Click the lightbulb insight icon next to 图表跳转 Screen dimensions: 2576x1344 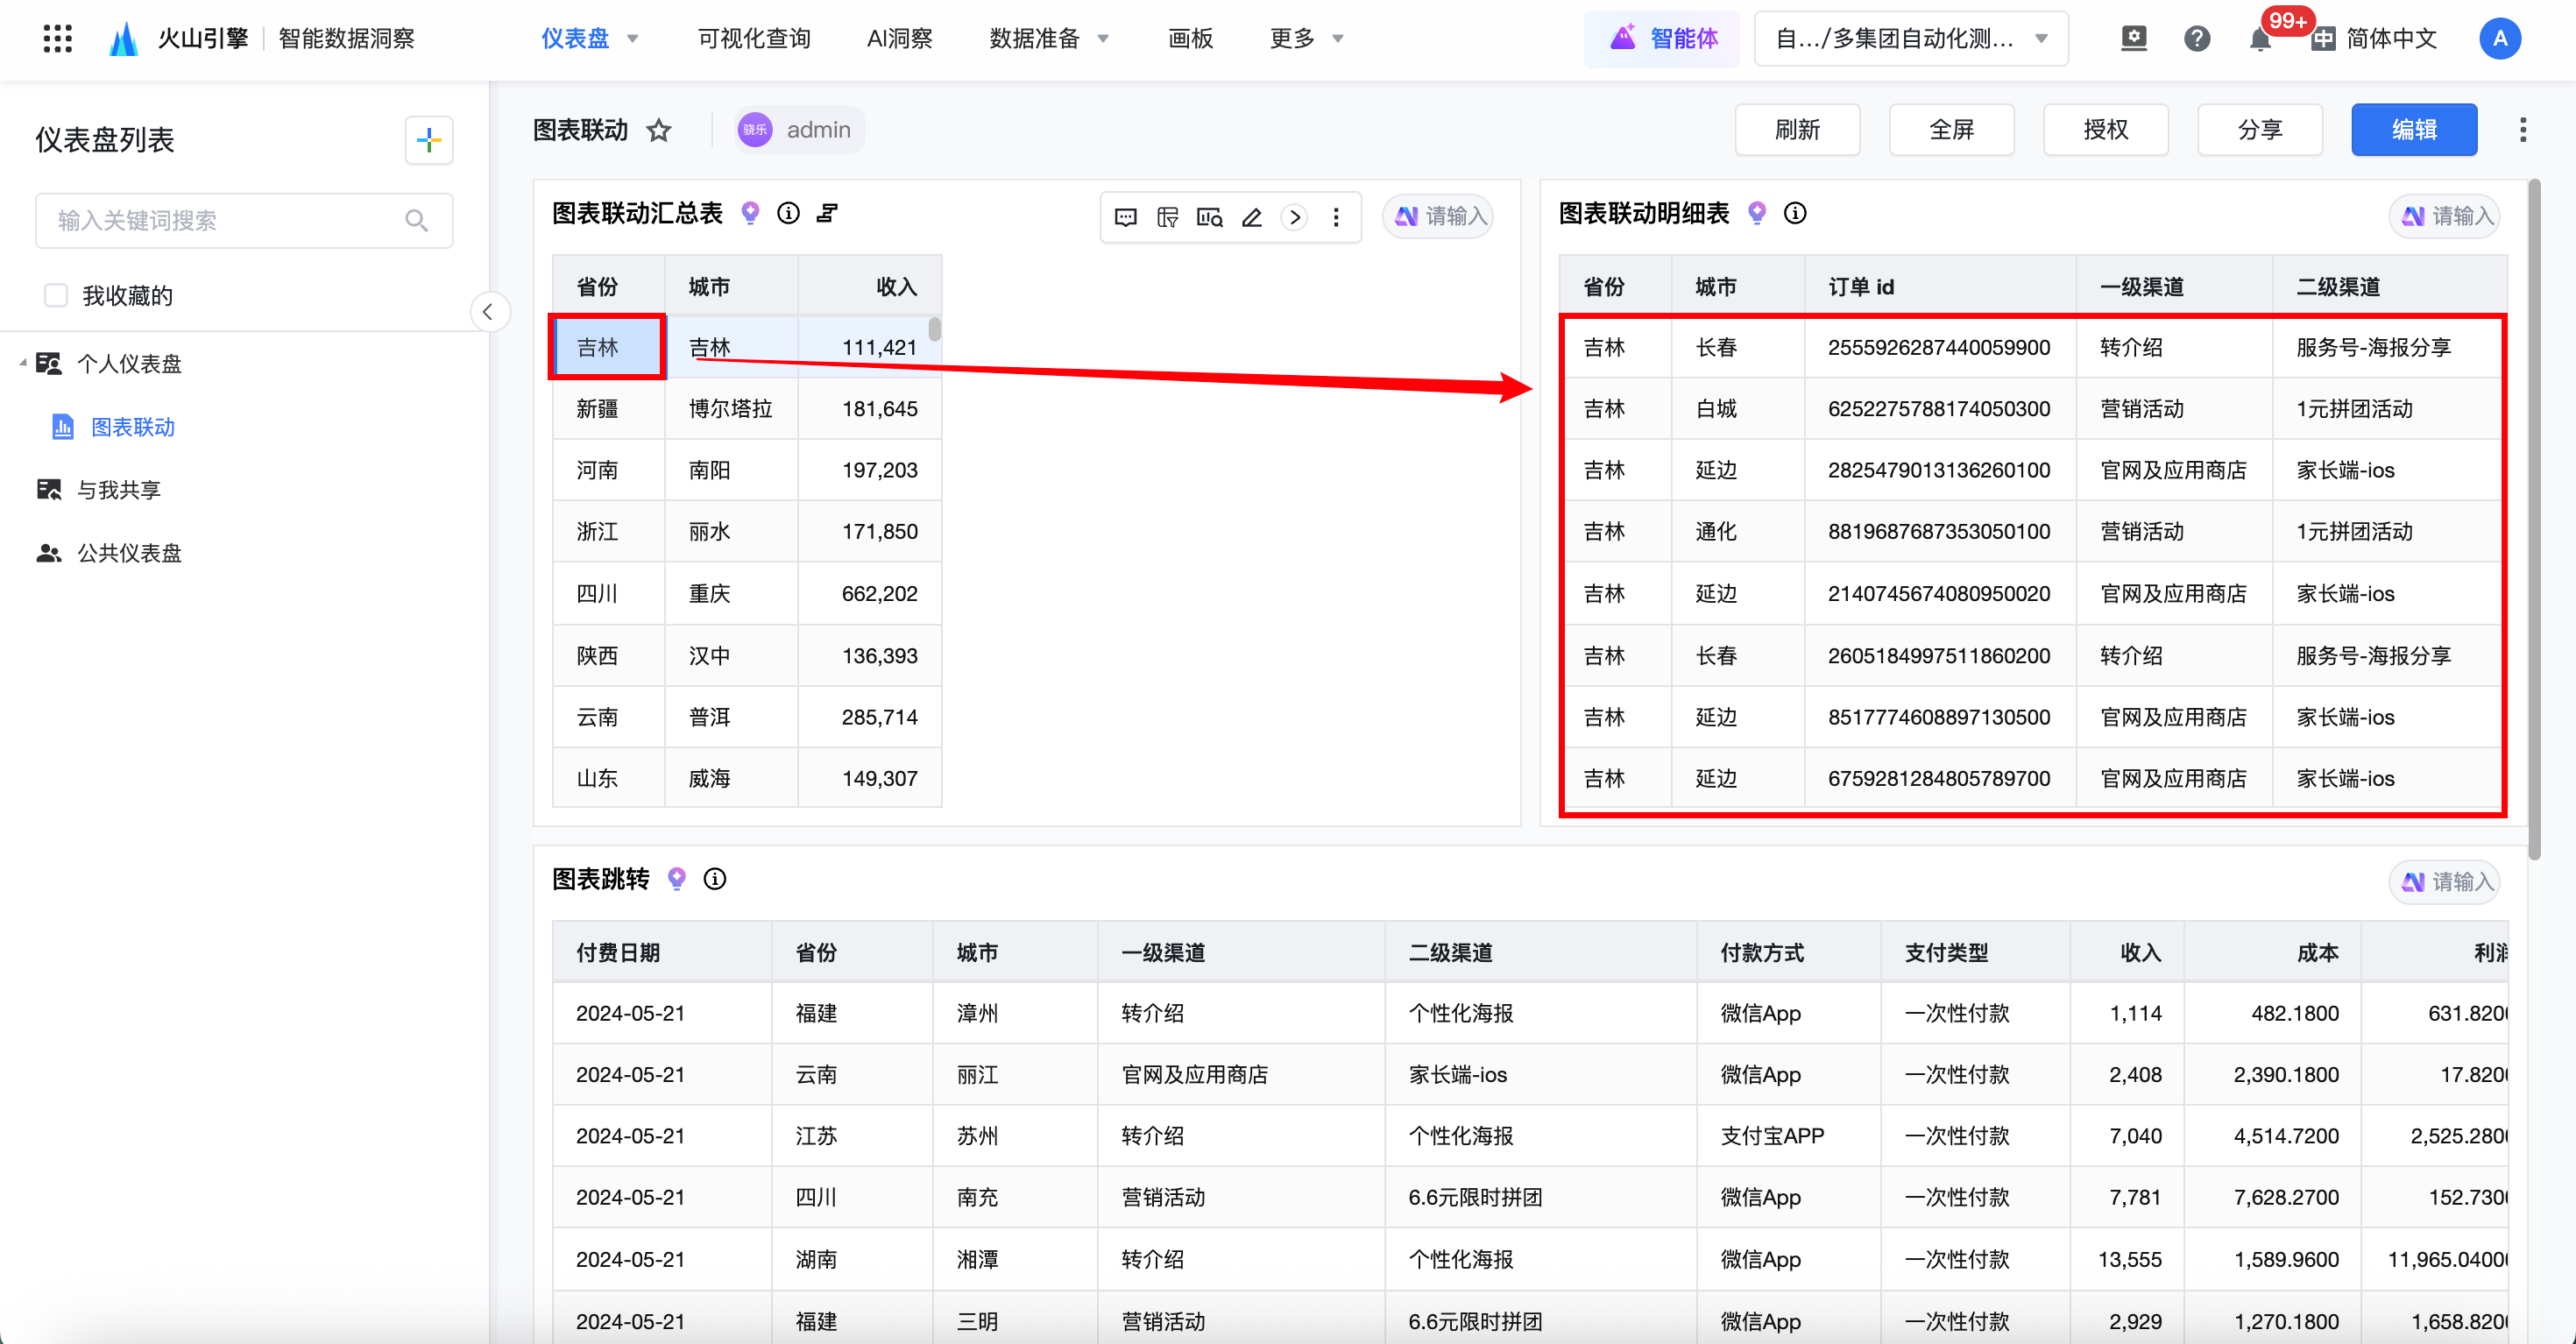pyautogui.click(x=677, y=879)
